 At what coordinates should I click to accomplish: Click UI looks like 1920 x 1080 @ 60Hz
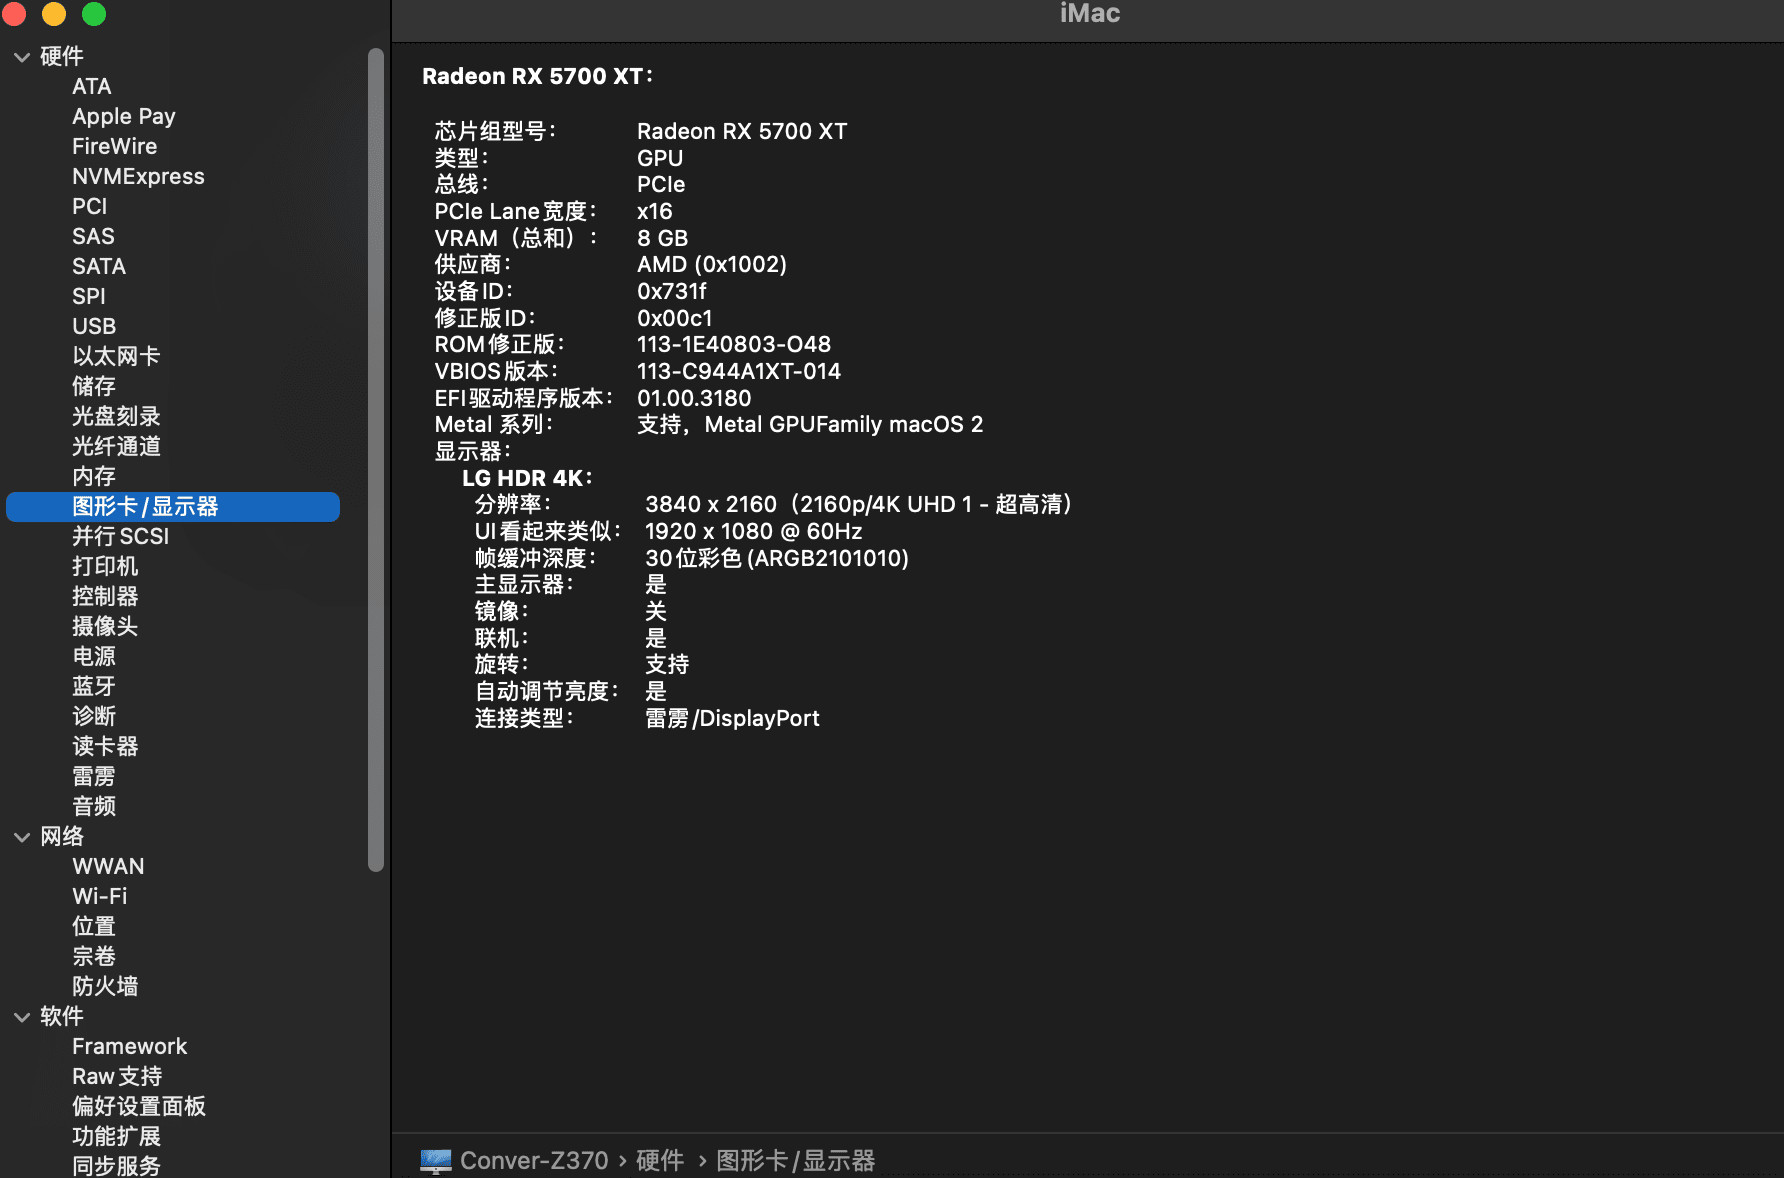(754, 531)
